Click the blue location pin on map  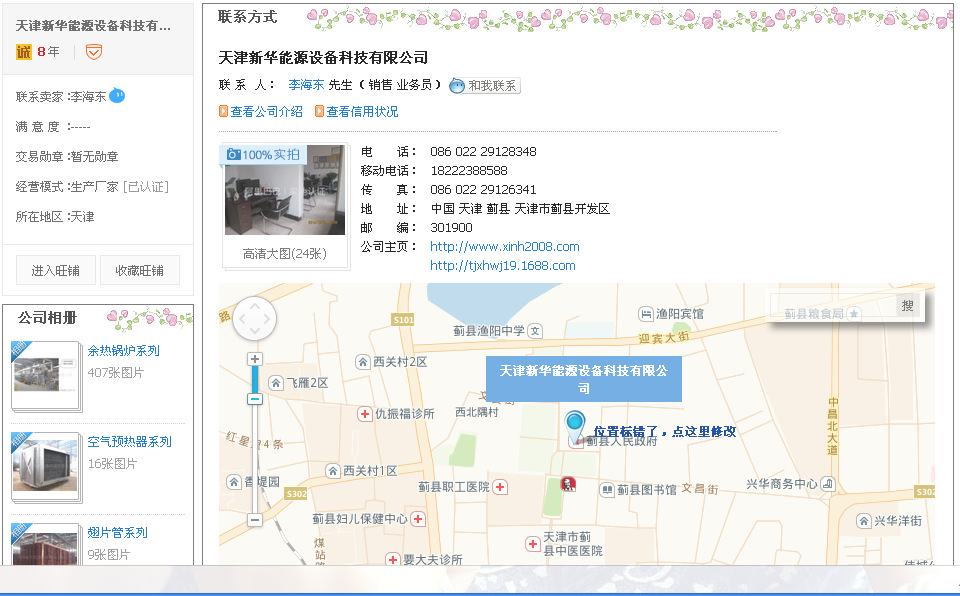point(575,426)
